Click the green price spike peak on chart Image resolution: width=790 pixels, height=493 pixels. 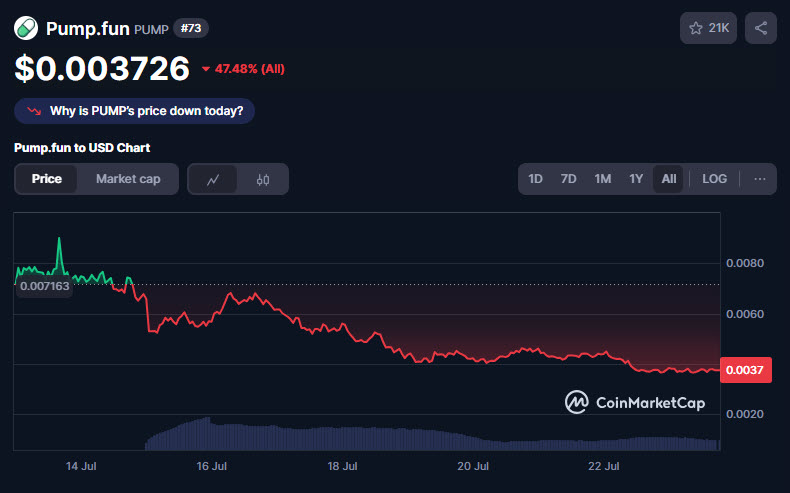[59, 240]
